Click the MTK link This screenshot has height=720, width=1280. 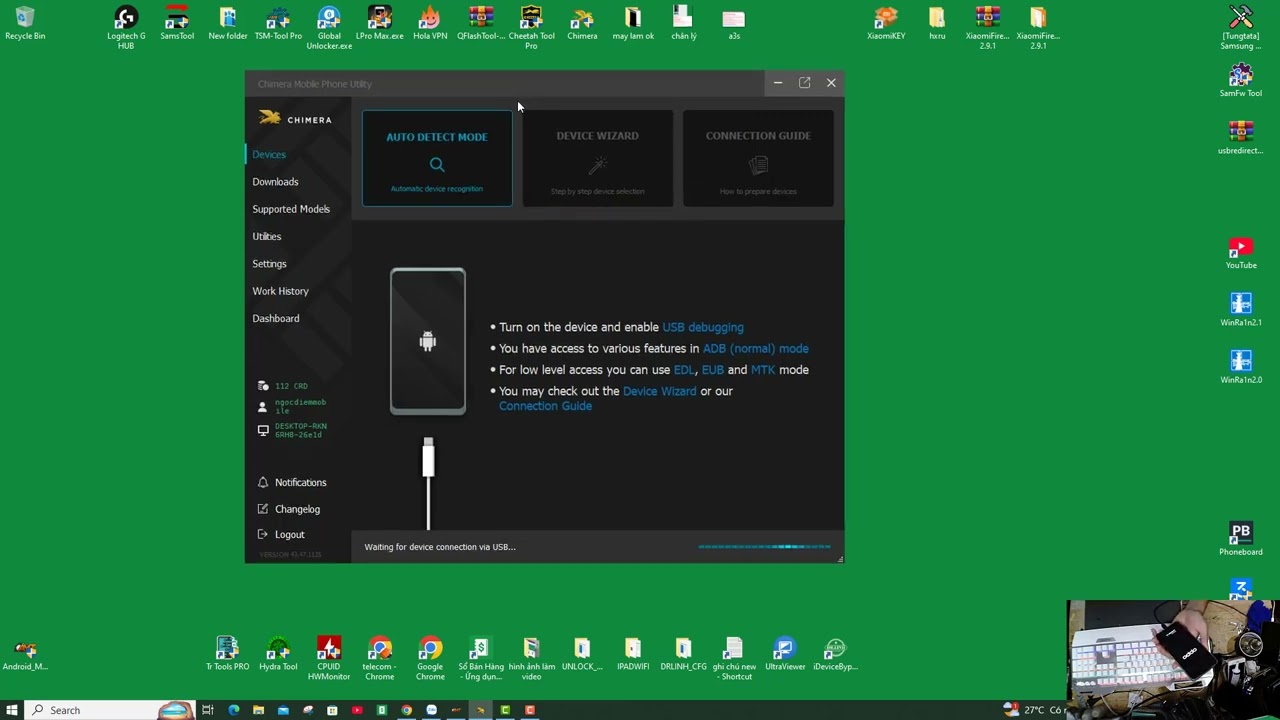point(763,370)
